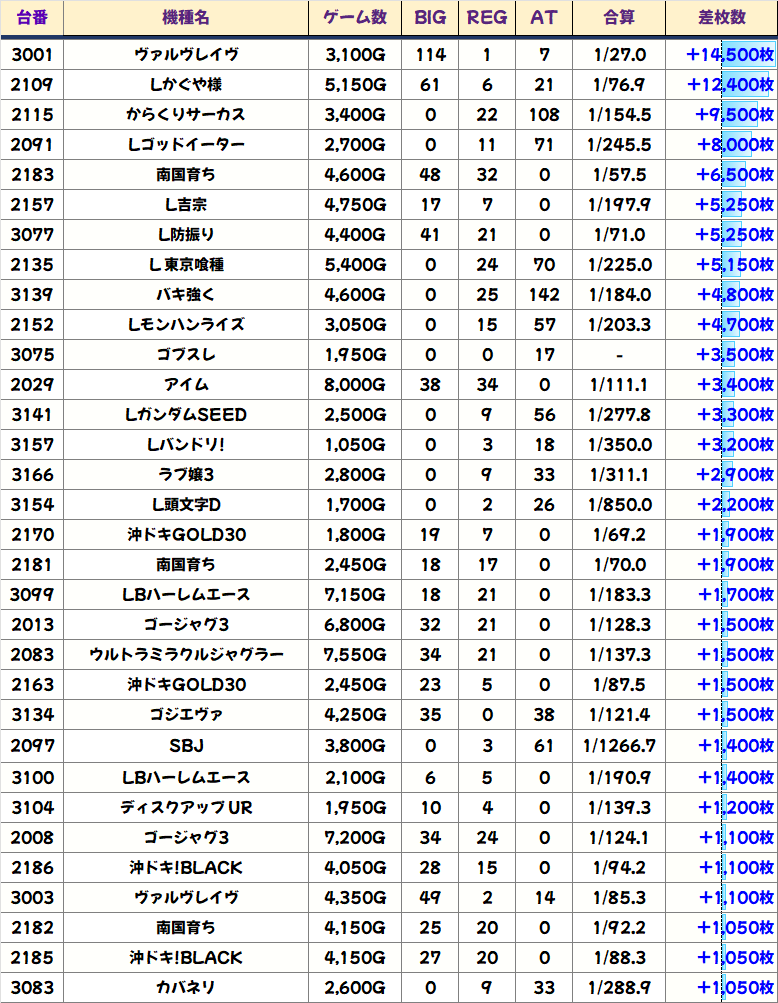Select machine number 2183
The width and height of the screenshot is (778, 1003).
pos(32,175)
